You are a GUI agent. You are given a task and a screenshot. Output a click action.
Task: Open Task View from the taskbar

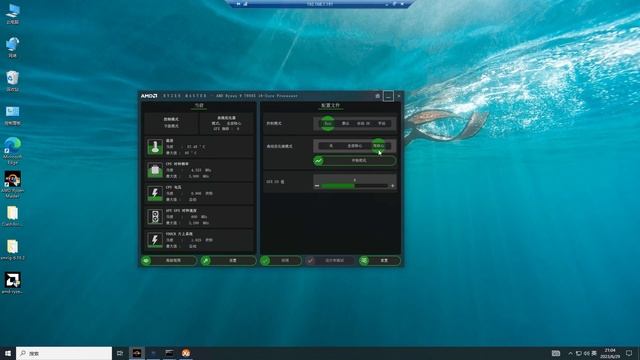120,353
